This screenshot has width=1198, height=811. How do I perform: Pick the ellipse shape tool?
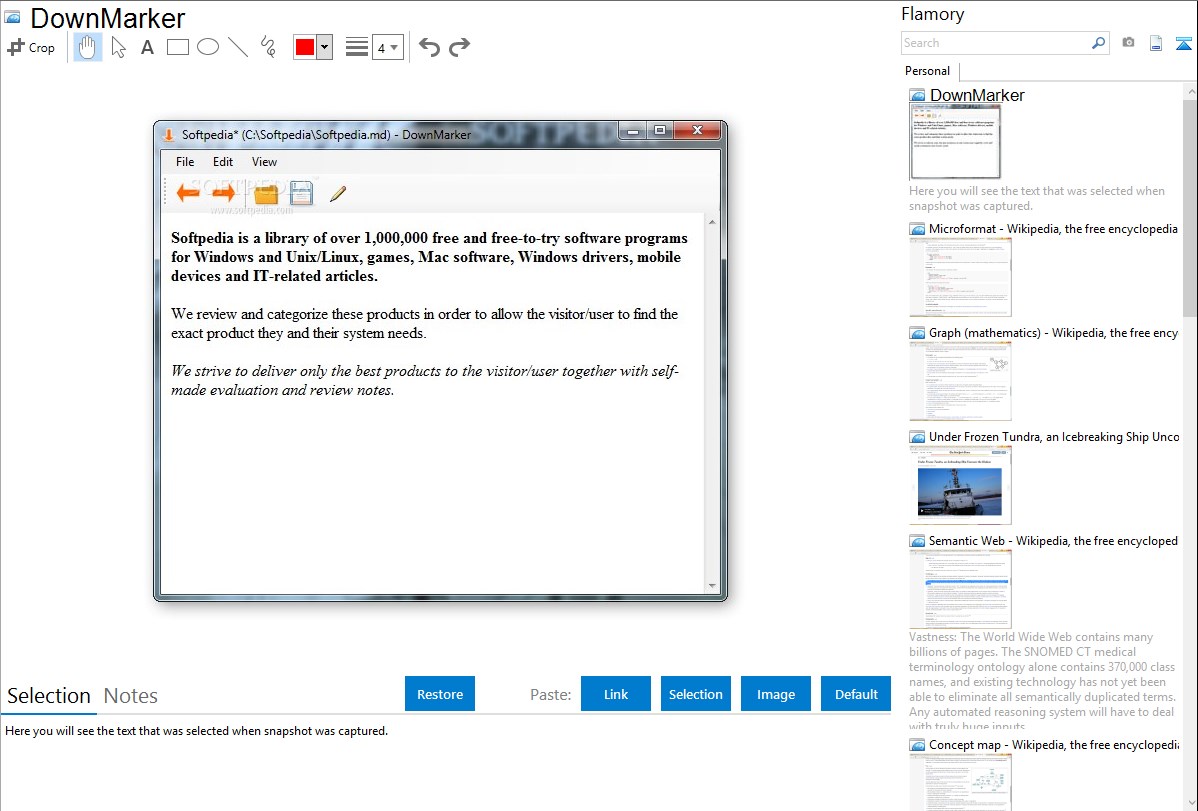(x=208, y=47)
